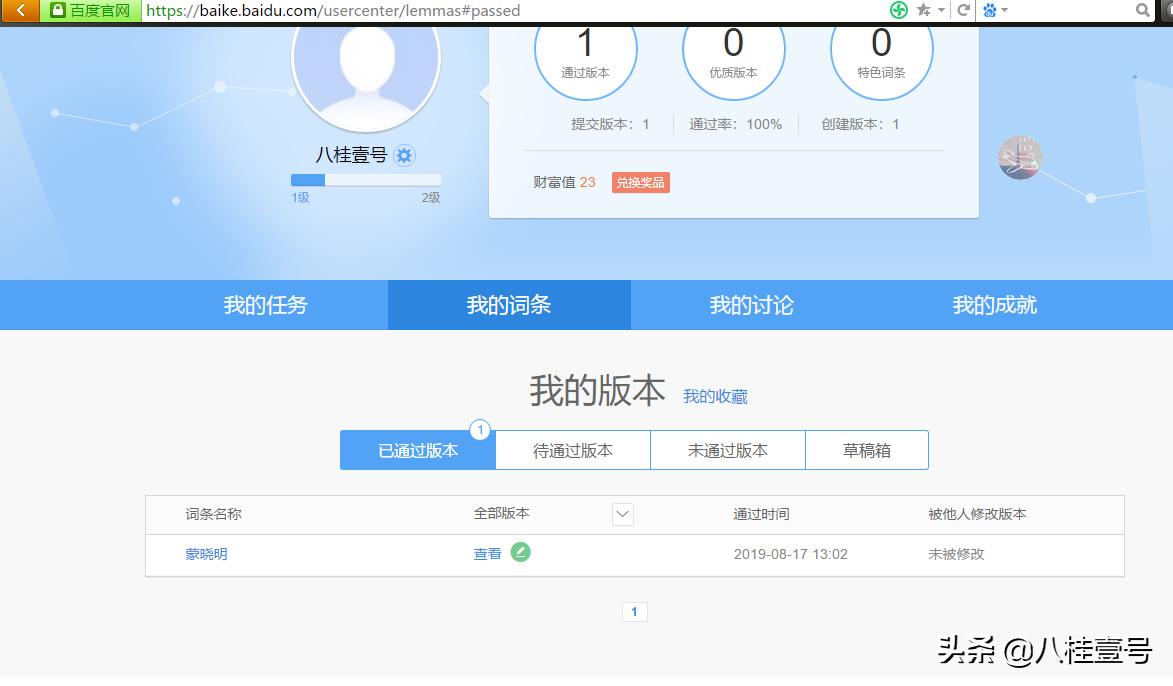
Task: Refresh the page with reload icon
Action: click(964, 10)
